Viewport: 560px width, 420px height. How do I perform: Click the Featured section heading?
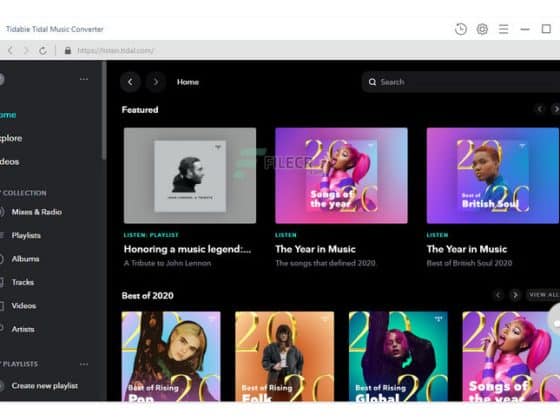(140, 110)
